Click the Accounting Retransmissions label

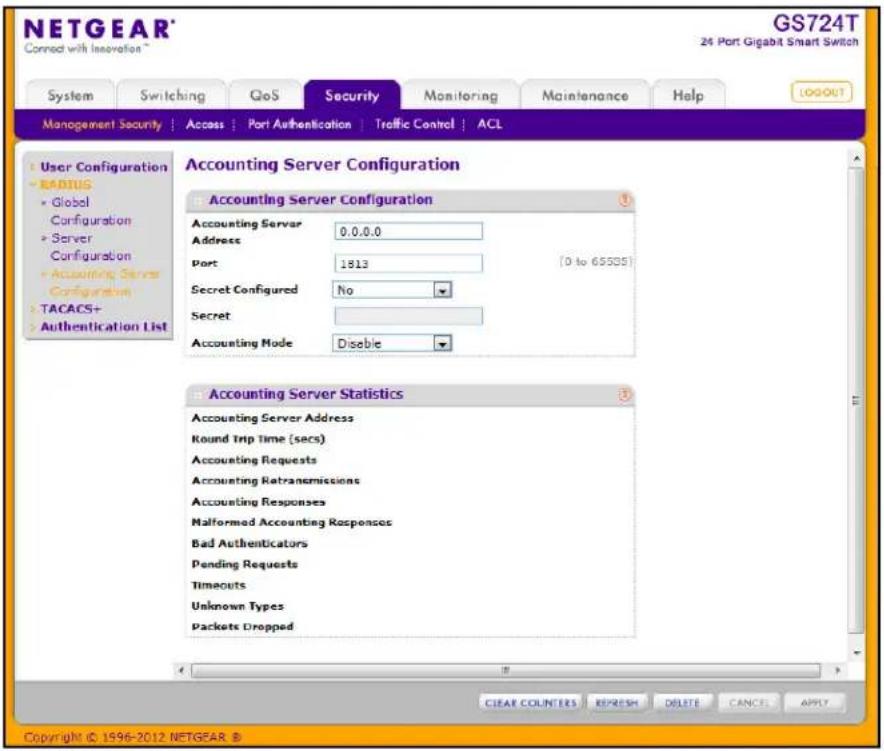(276, 481)
